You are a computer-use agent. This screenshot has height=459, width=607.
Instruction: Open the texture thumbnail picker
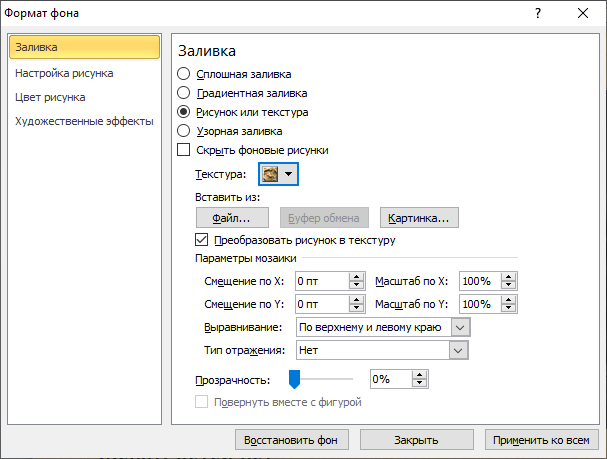tap(278, 174)
